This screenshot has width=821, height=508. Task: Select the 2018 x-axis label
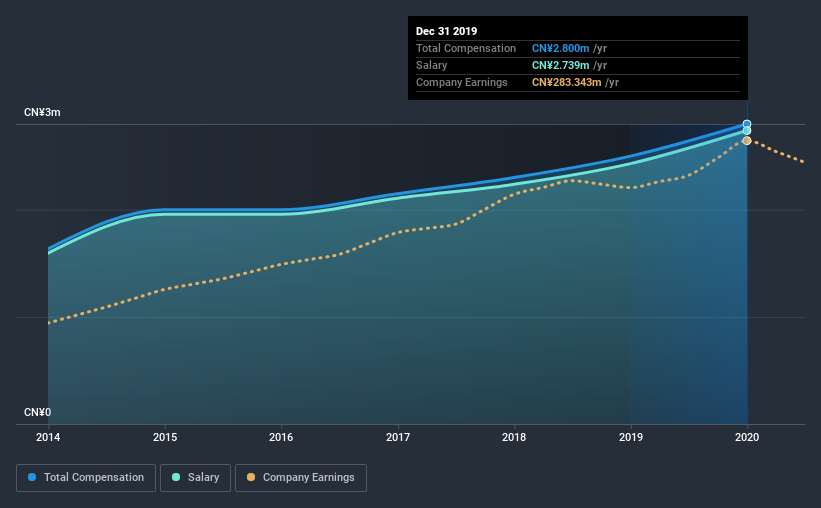pos(514,437)
